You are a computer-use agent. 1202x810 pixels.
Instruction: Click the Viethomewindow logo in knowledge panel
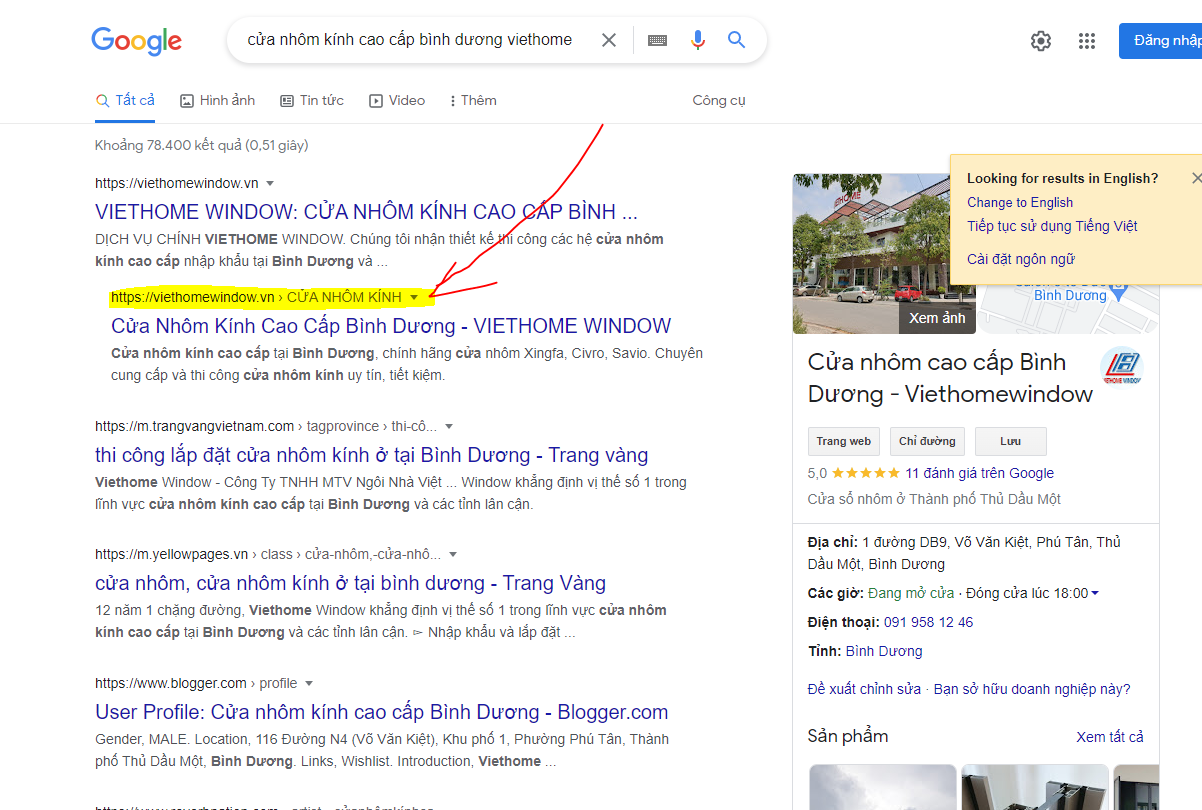[x=1122, y=367]
